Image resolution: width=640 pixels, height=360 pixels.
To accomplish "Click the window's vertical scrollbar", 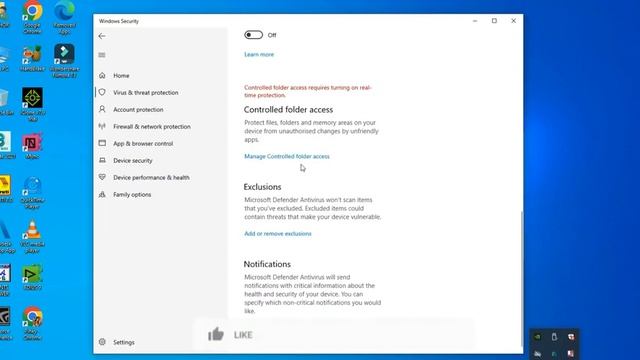I will (x=521, y=278).
